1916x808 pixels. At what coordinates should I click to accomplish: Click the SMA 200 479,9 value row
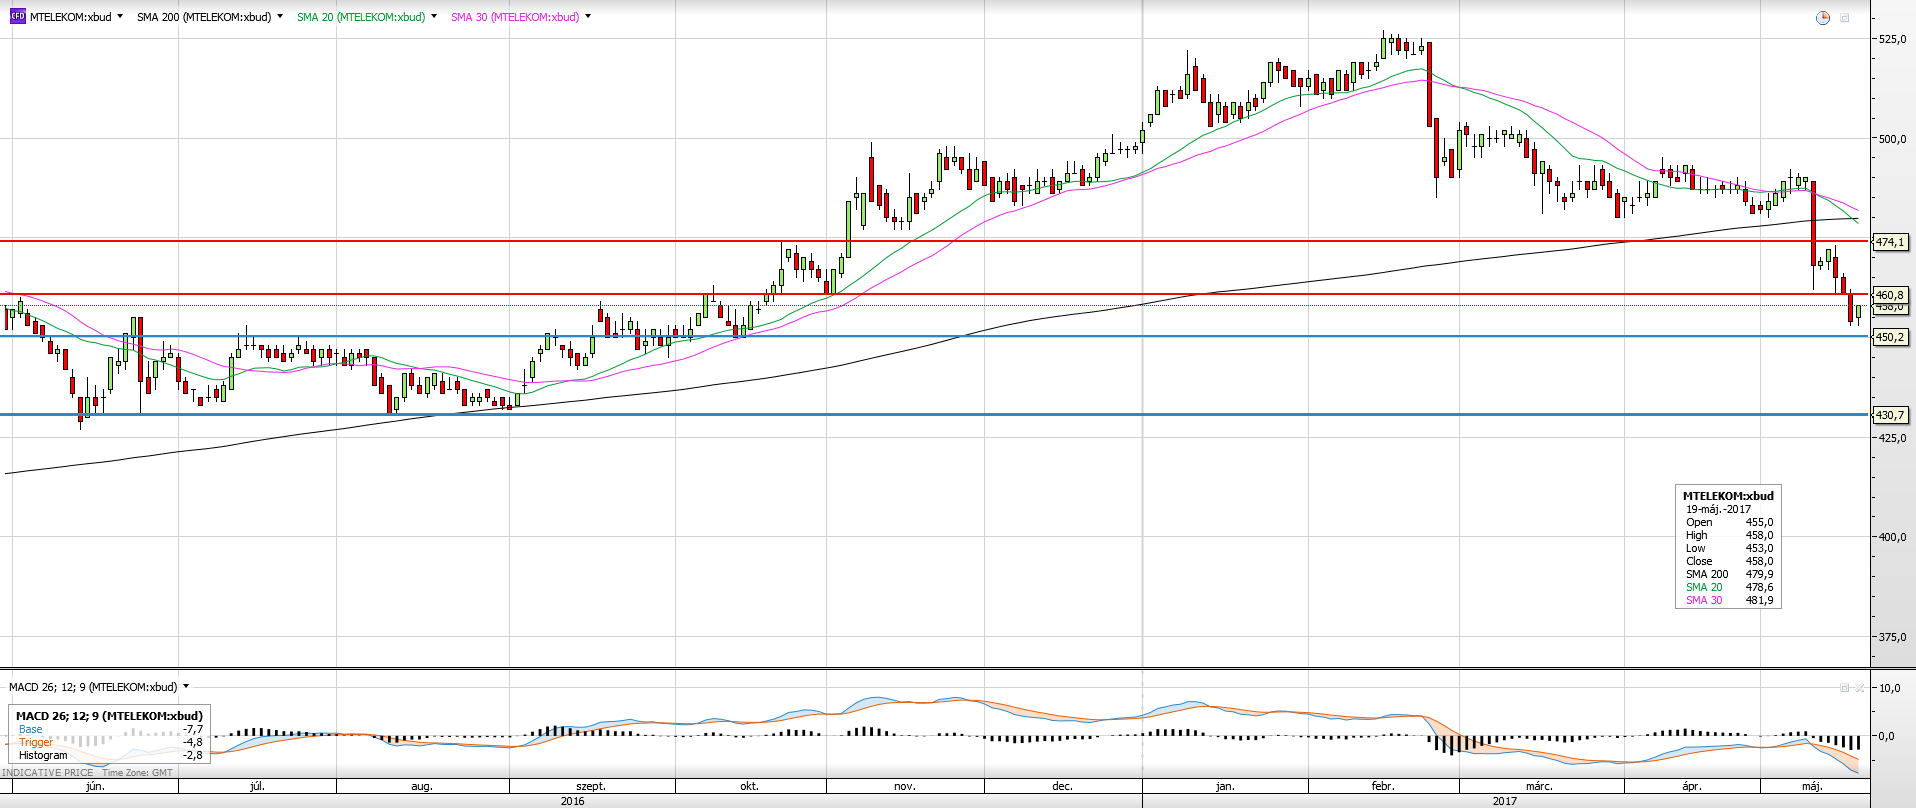(x=1729, y=574)
